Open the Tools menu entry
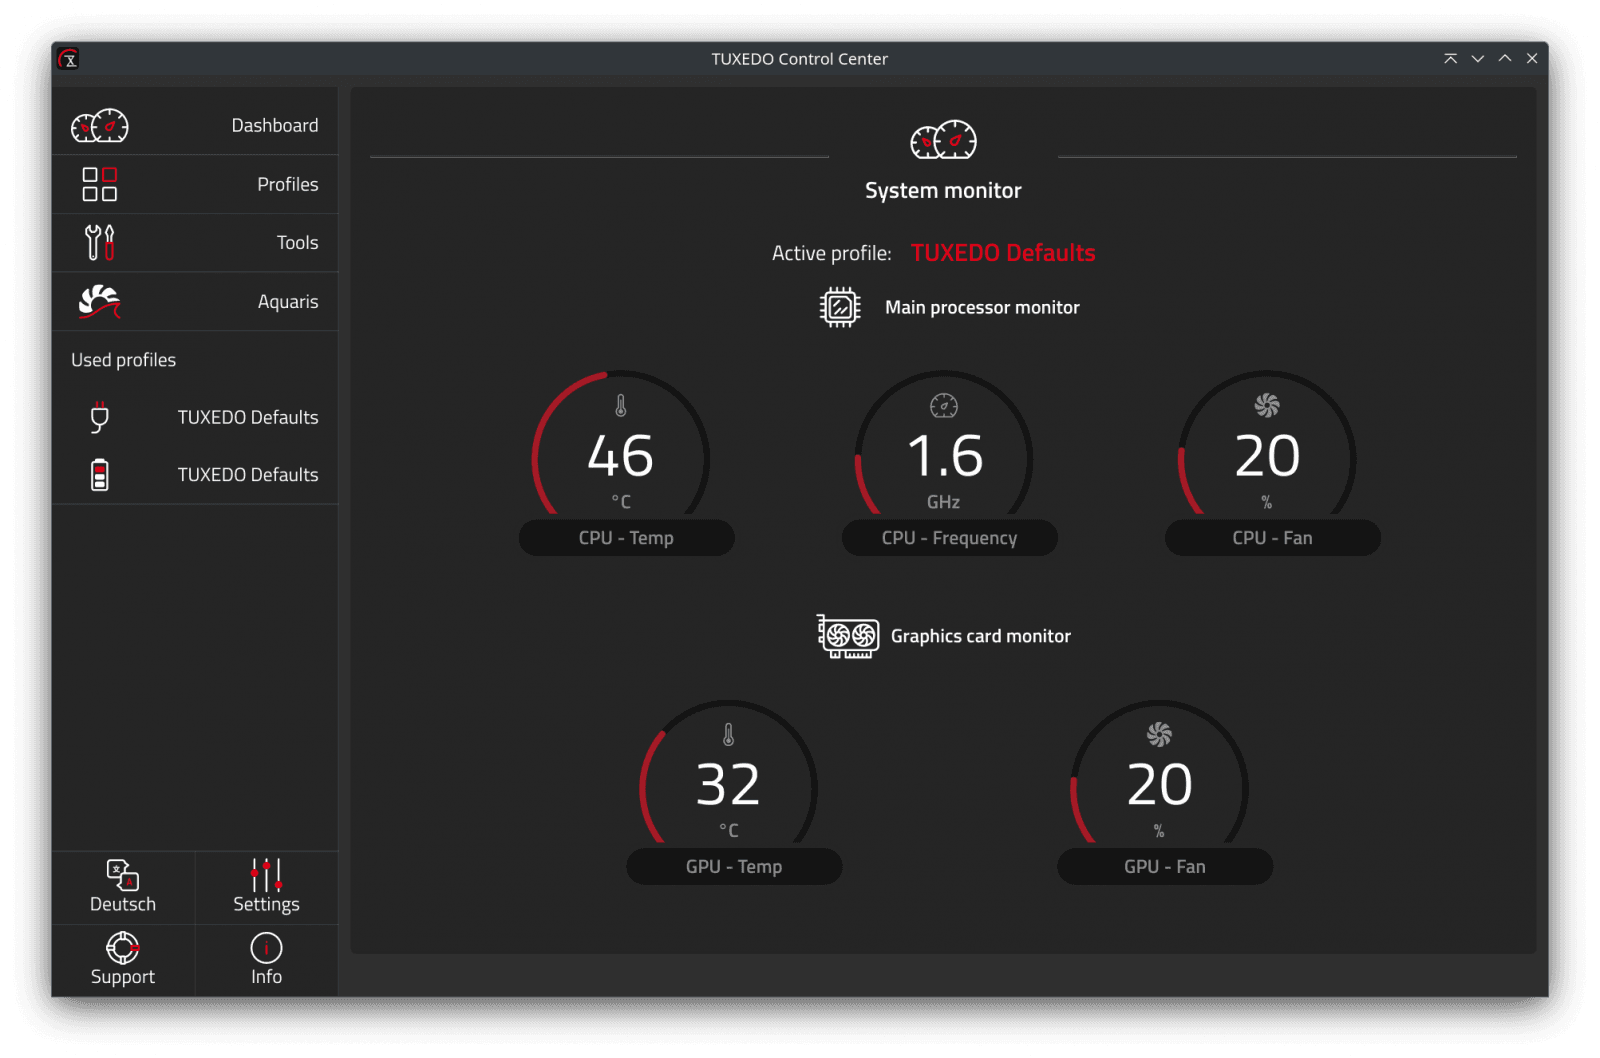Screen dimensions: 1600x1058 click(x=195, y=243)
